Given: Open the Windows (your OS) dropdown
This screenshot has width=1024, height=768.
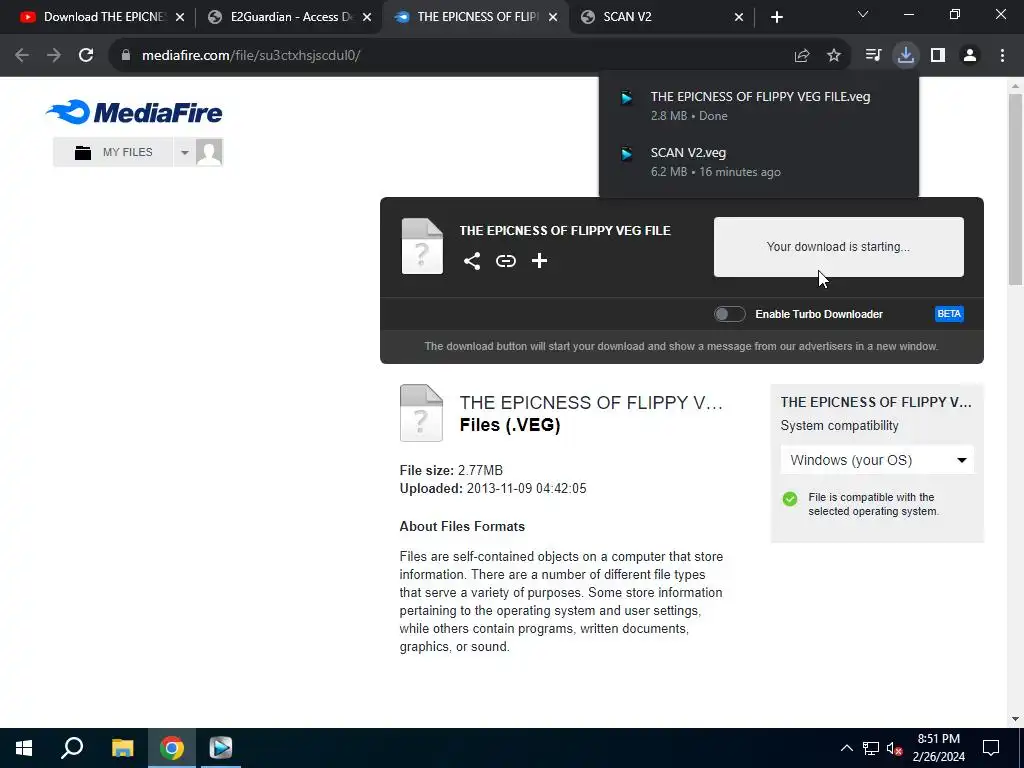Looking at the screenshot, I should pos(877,460).
